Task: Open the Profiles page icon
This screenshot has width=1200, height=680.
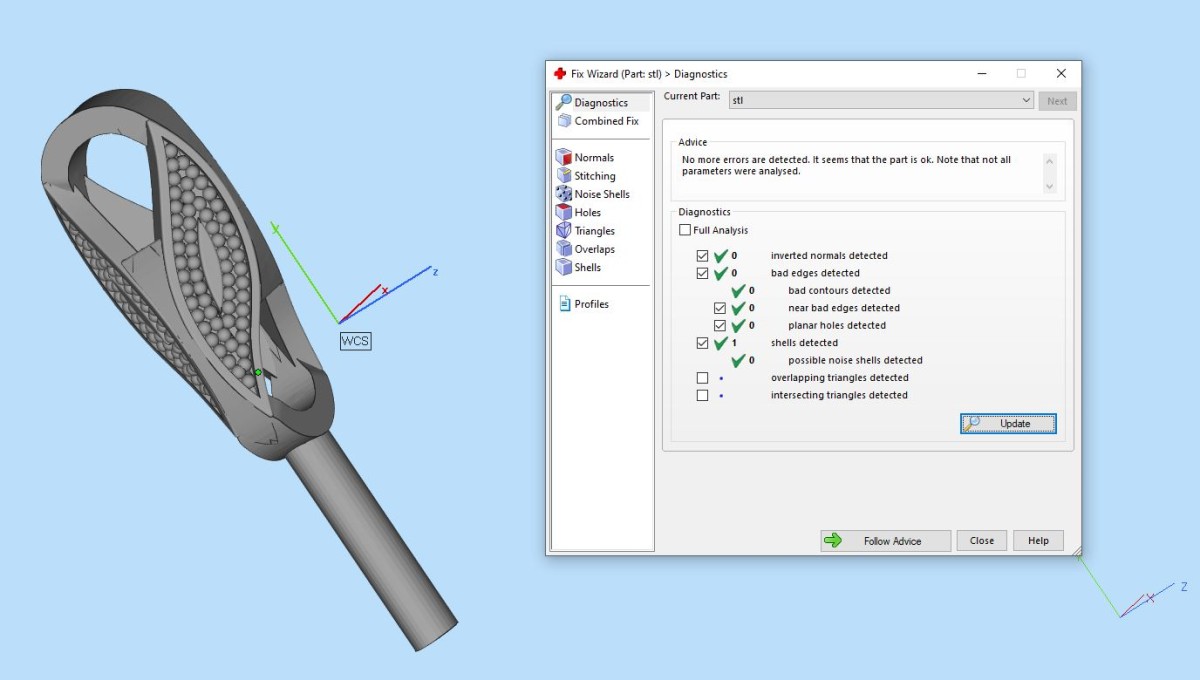Action: (564, 304)
